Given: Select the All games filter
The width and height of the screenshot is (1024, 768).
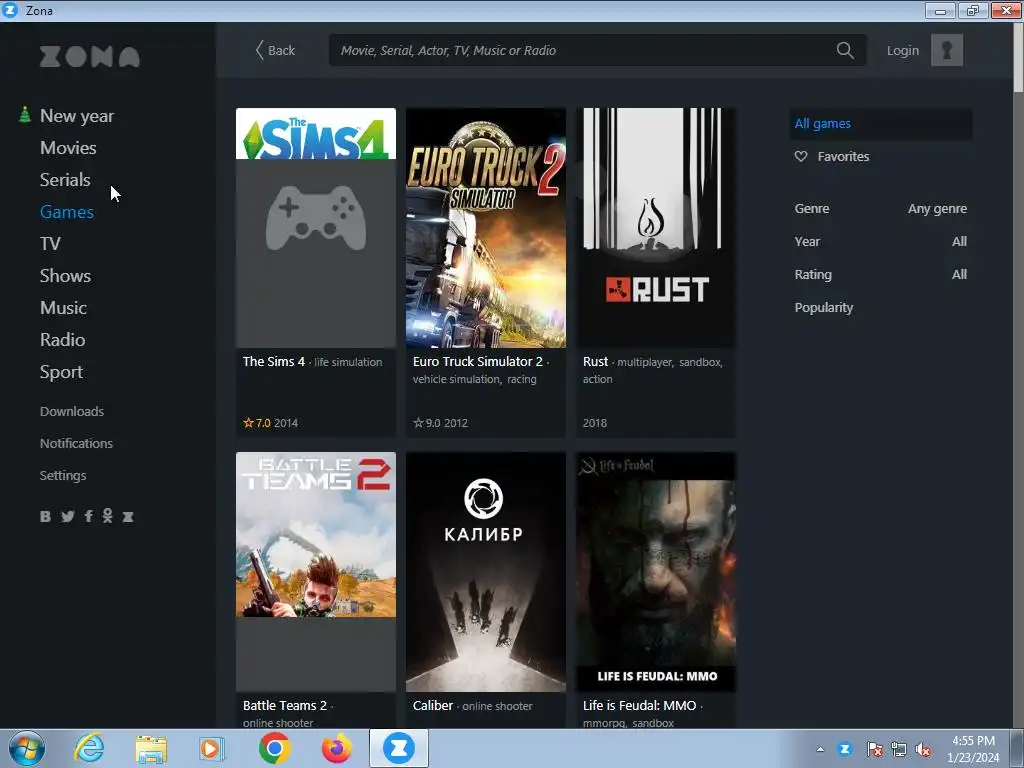Looking at the screenshot, I should (x=880, y=123).
